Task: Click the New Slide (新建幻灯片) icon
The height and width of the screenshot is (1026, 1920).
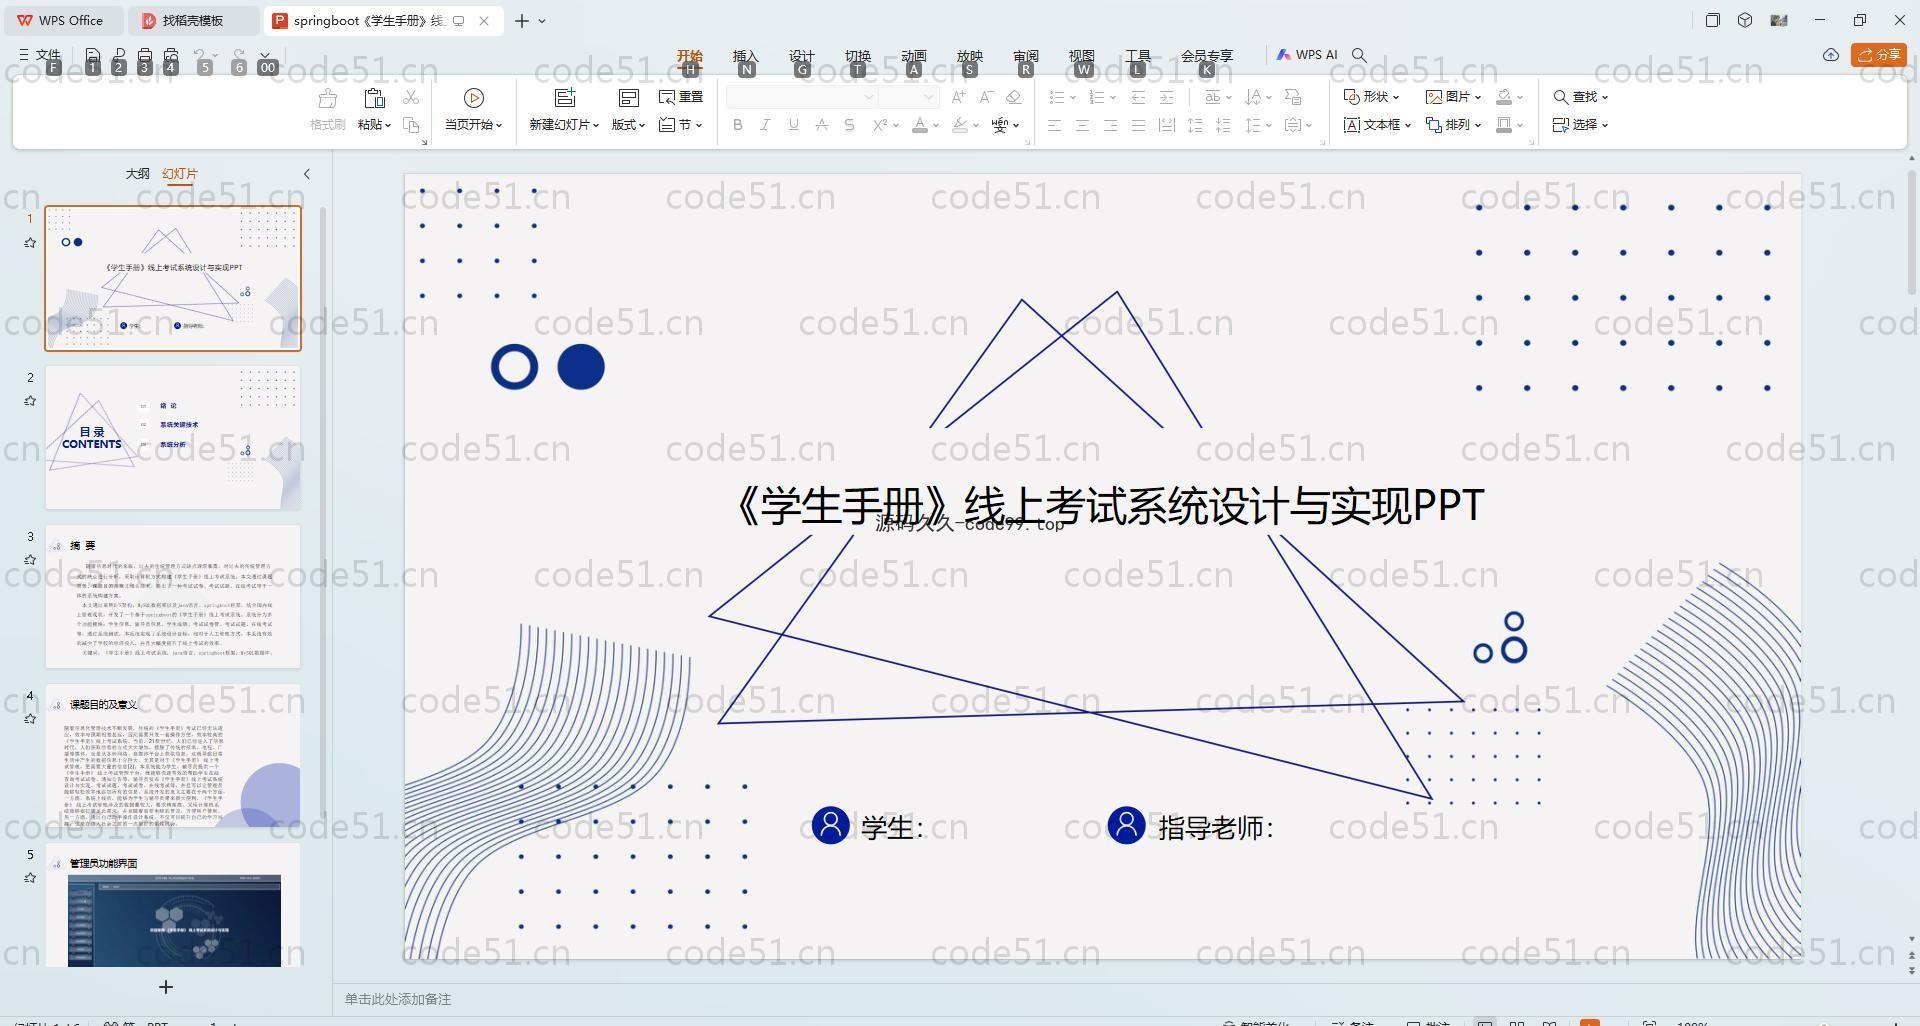Action: [565, 97]
